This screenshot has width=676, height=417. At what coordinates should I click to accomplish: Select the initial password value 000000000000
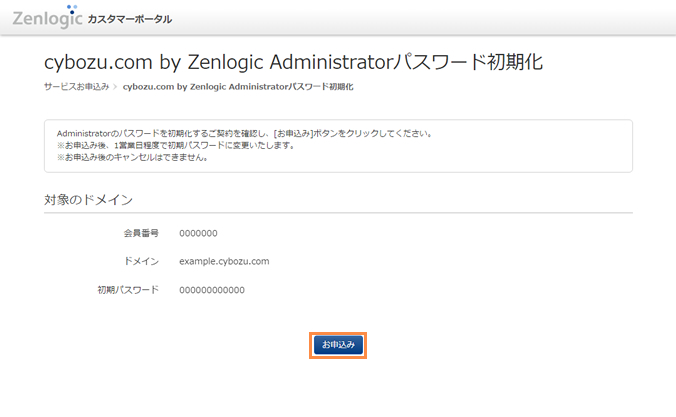[x=212, y=290]
